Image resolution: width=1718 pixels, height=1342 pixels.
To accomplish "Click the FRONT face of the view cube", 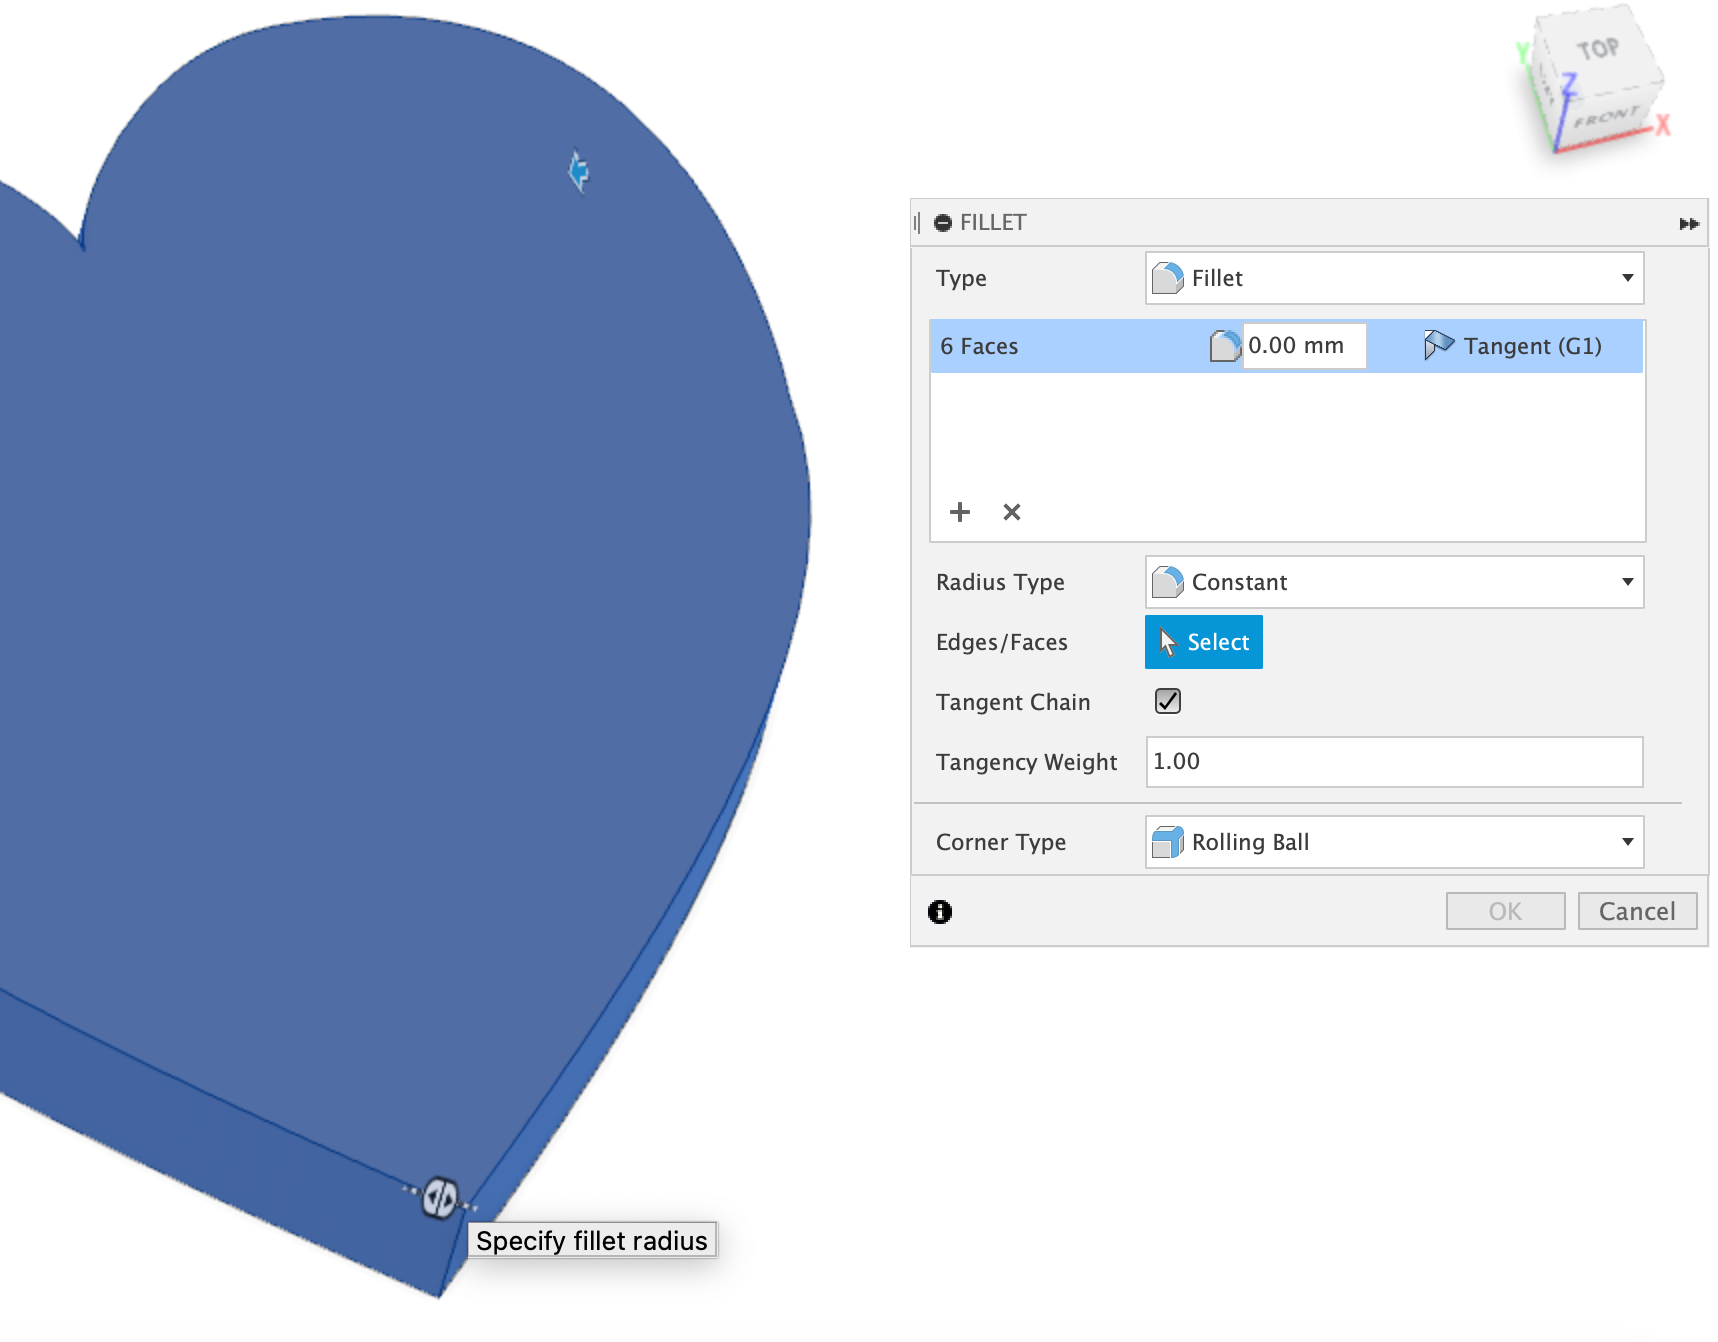I will [1608, 117].
